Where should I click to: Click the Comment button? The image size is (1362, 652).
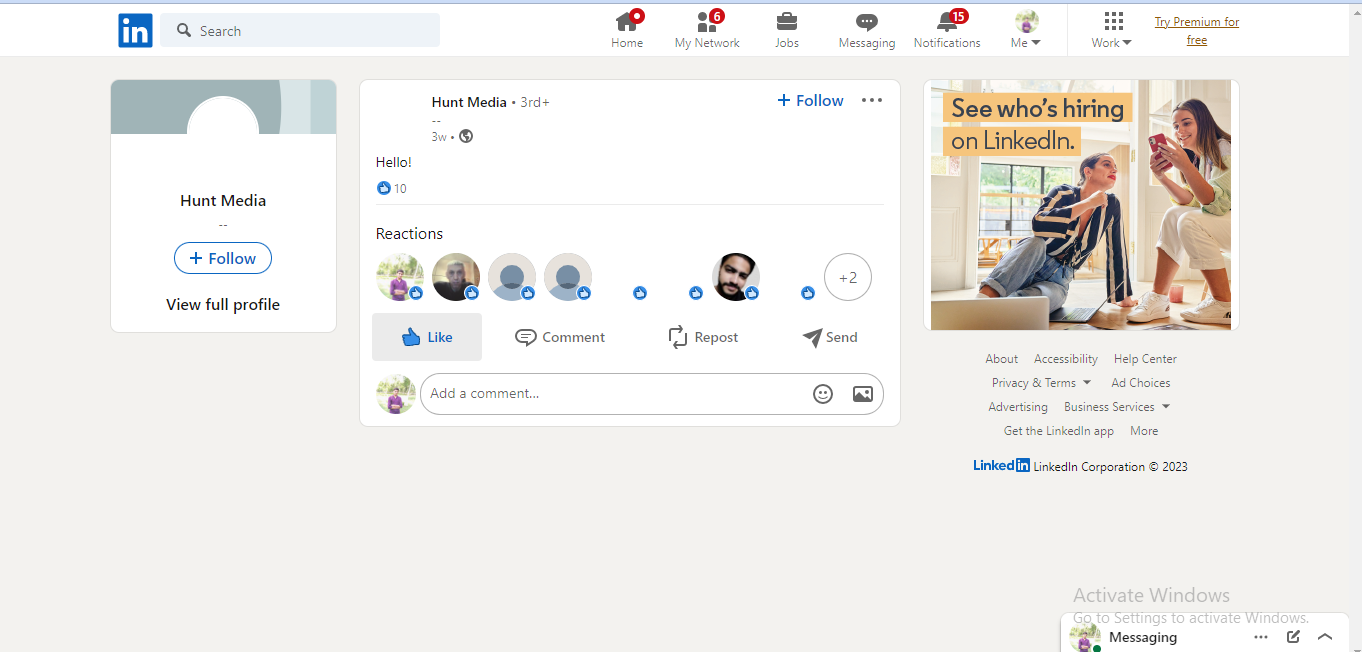[560, 337]
